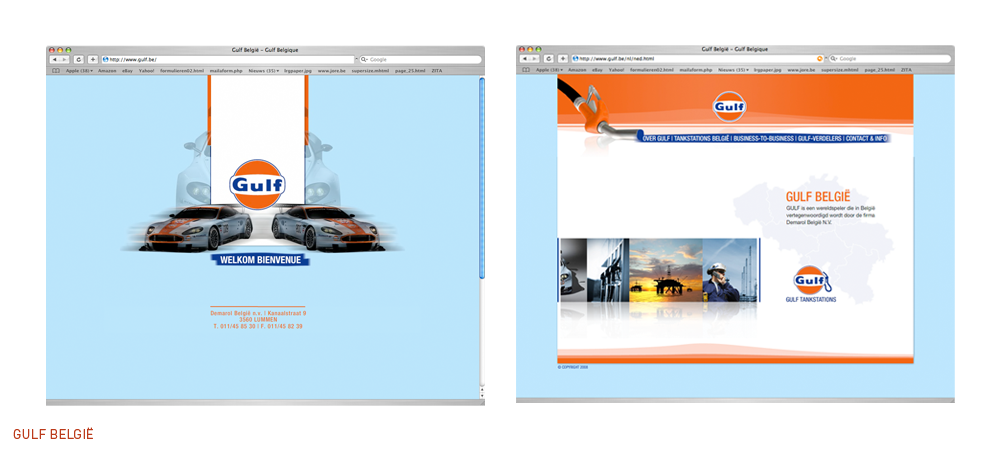Click the address bar showing gulf.be/nl/ned.html
This screenshot has width=1000, height=450.
point(698,59)
